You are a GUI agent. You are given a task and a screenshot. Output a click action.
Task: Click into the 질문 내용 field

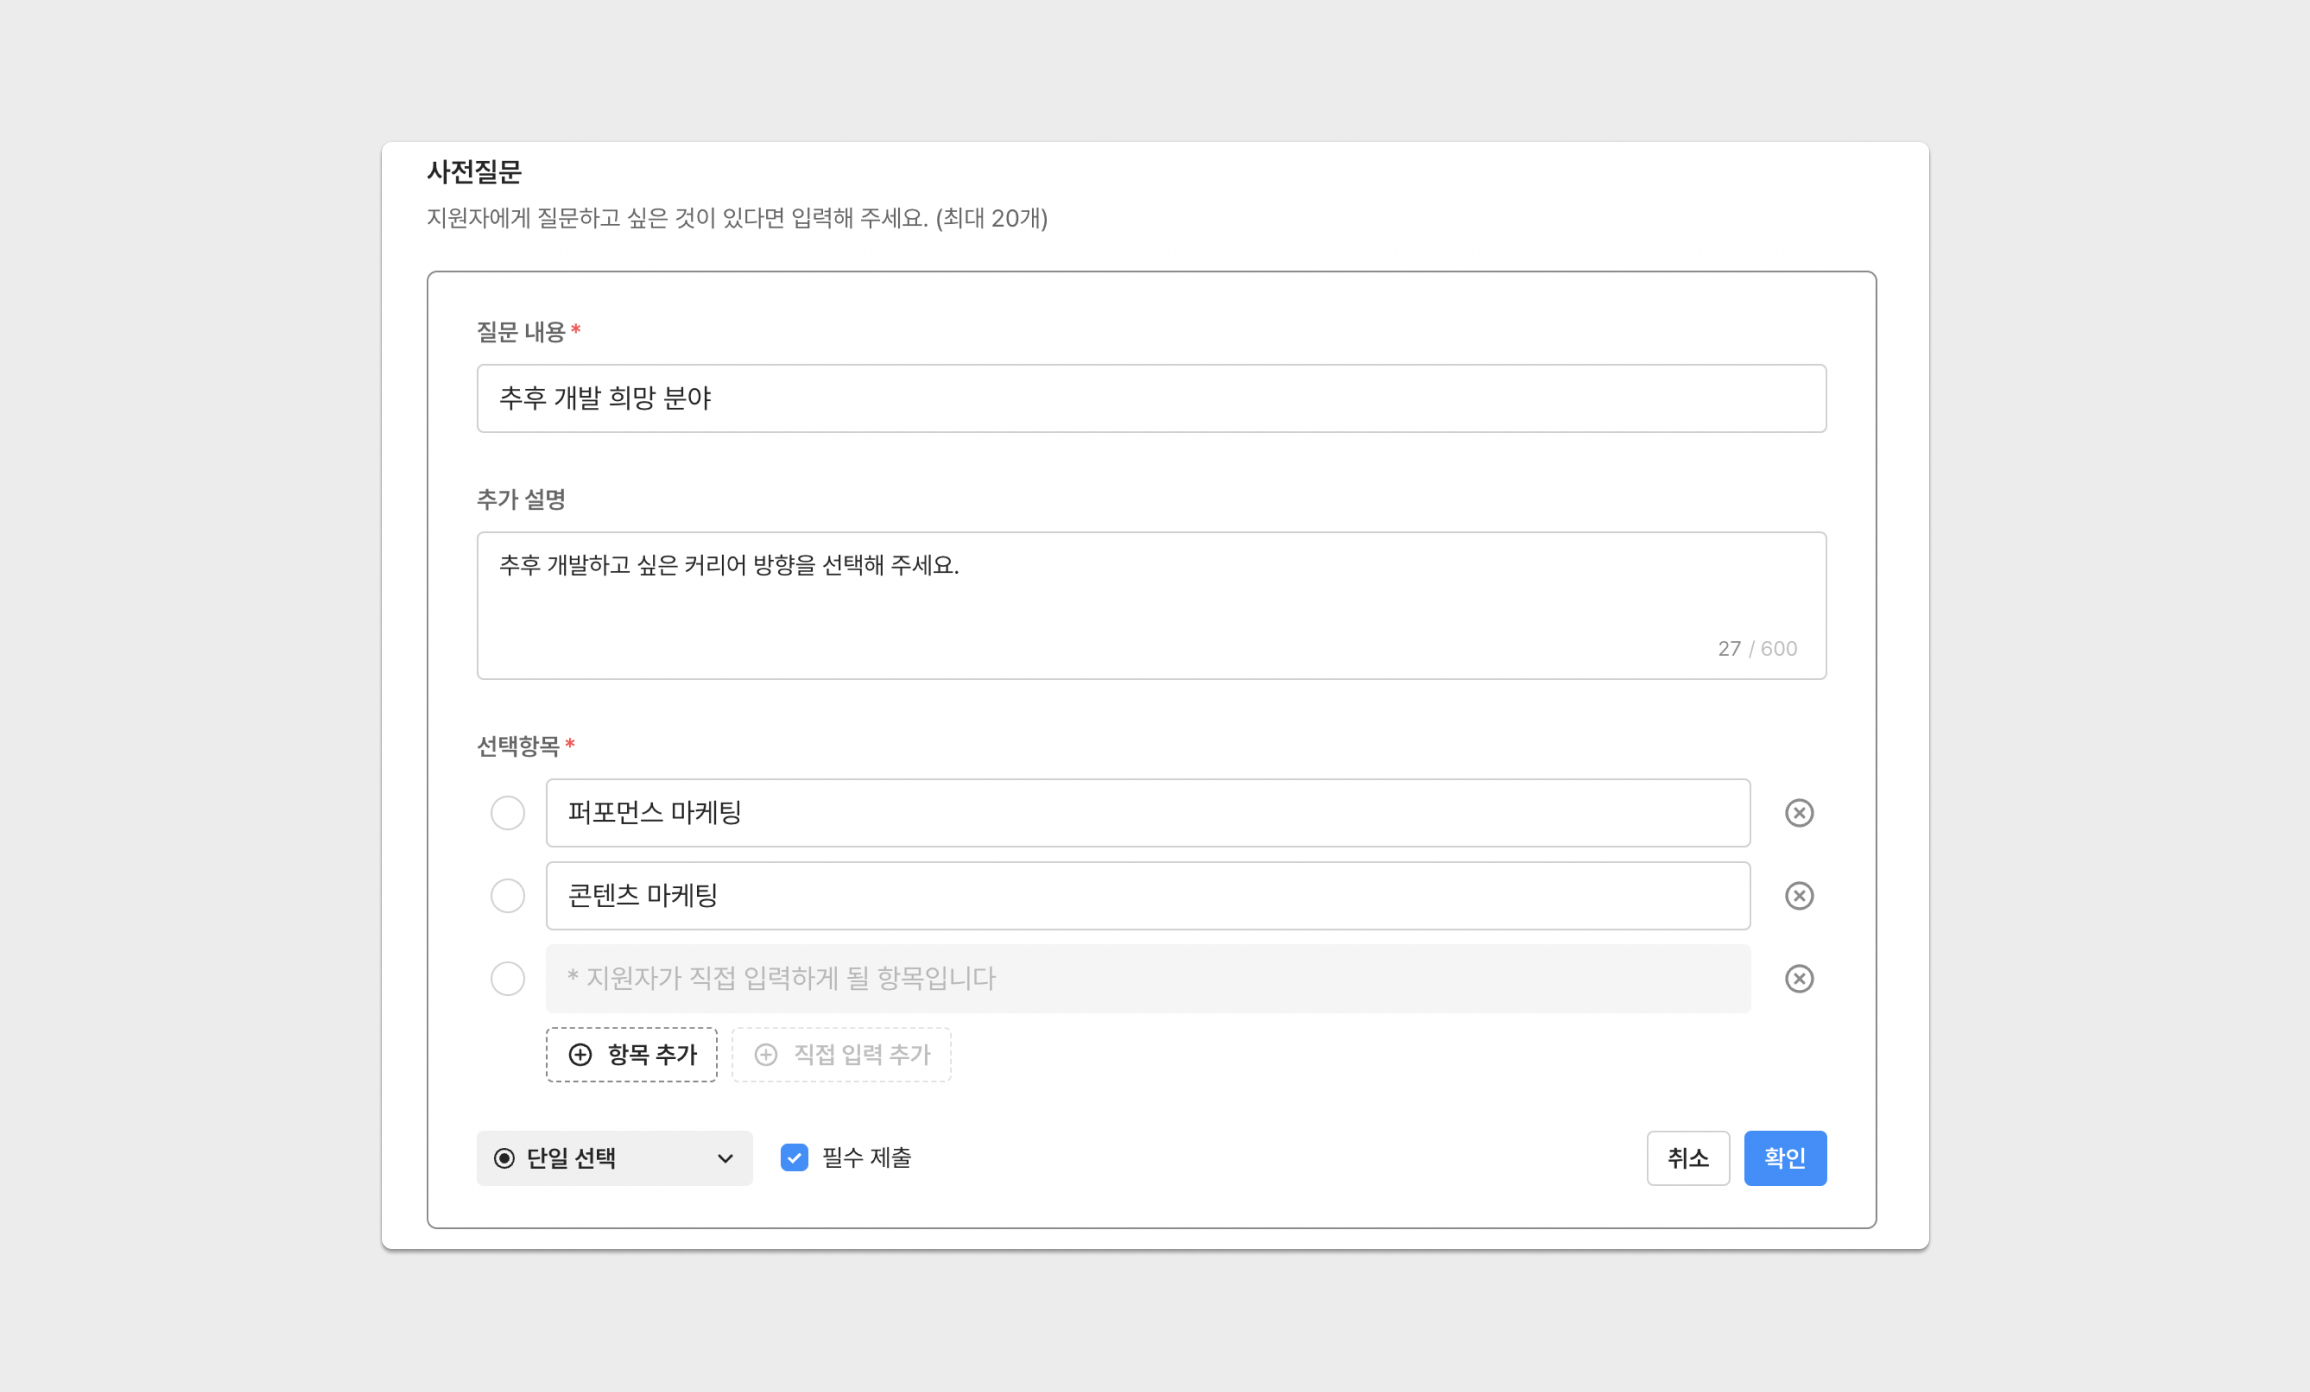pos(1150,398)
